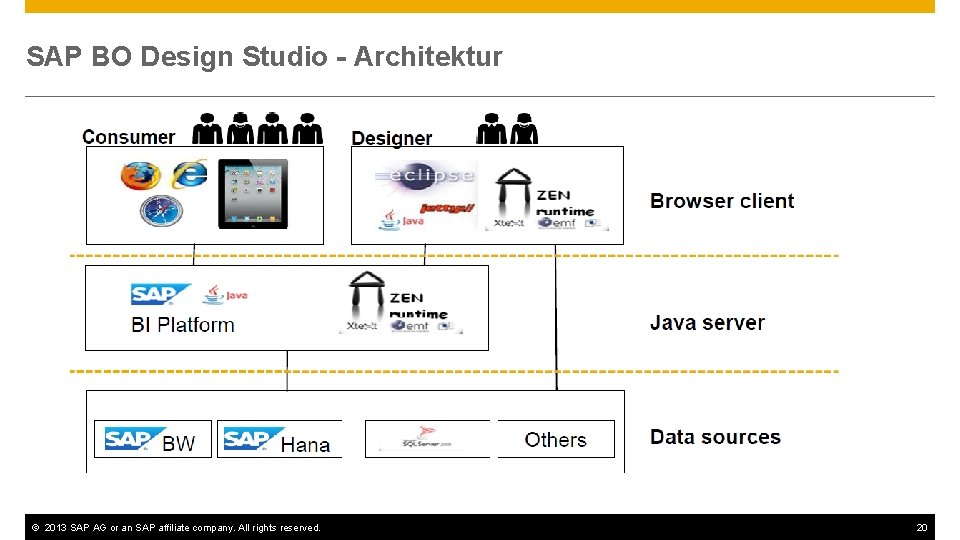This screenshot has height=540, width=960.
Task: Click the SQL Server logo
Action: click(x=427, y=437)
